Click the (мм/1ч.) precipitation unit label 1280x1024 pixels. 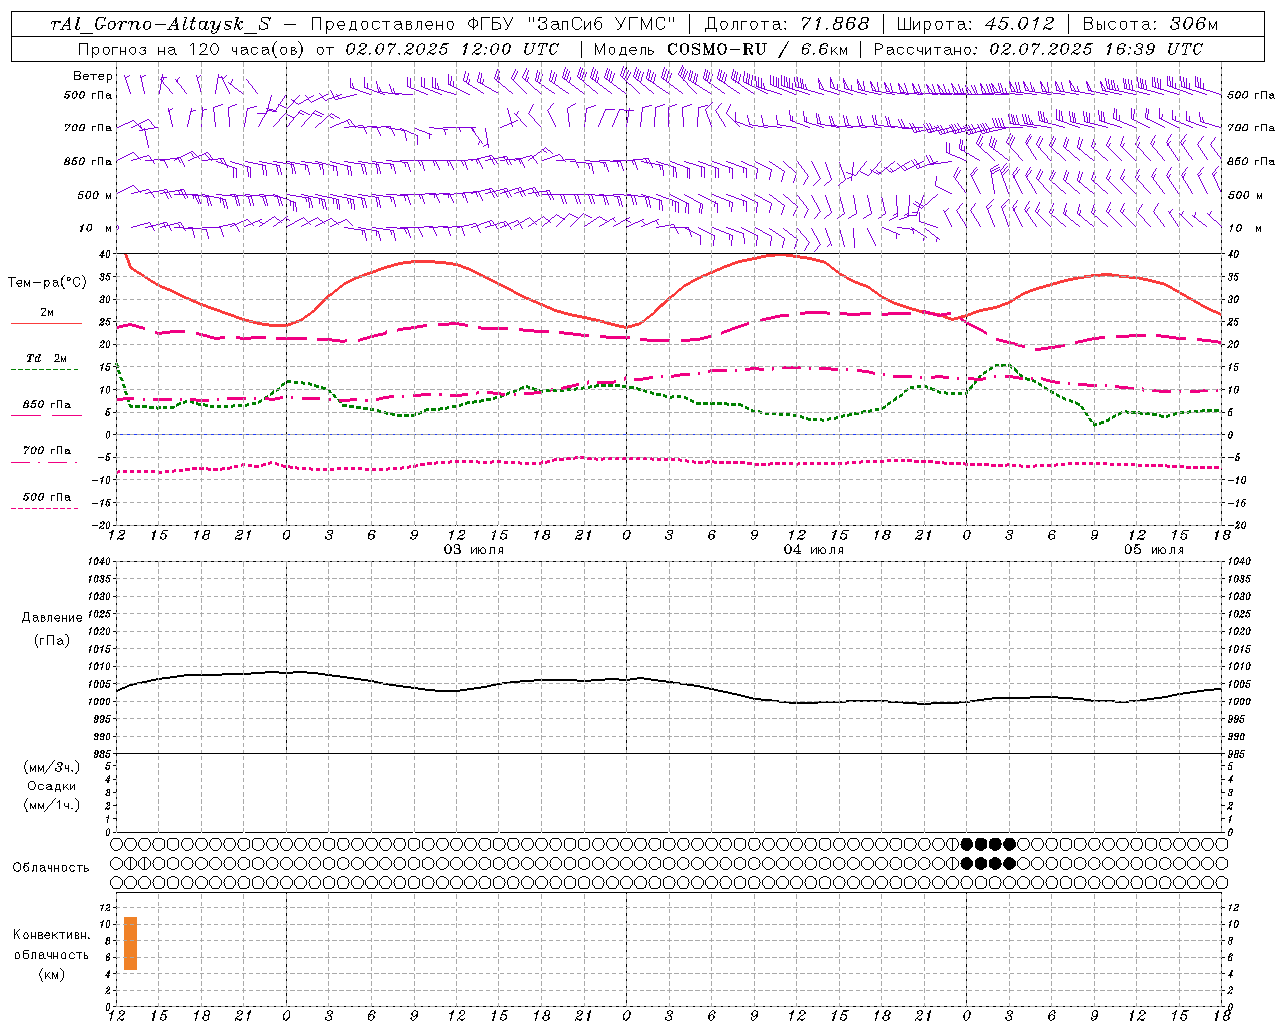(52, 805)
